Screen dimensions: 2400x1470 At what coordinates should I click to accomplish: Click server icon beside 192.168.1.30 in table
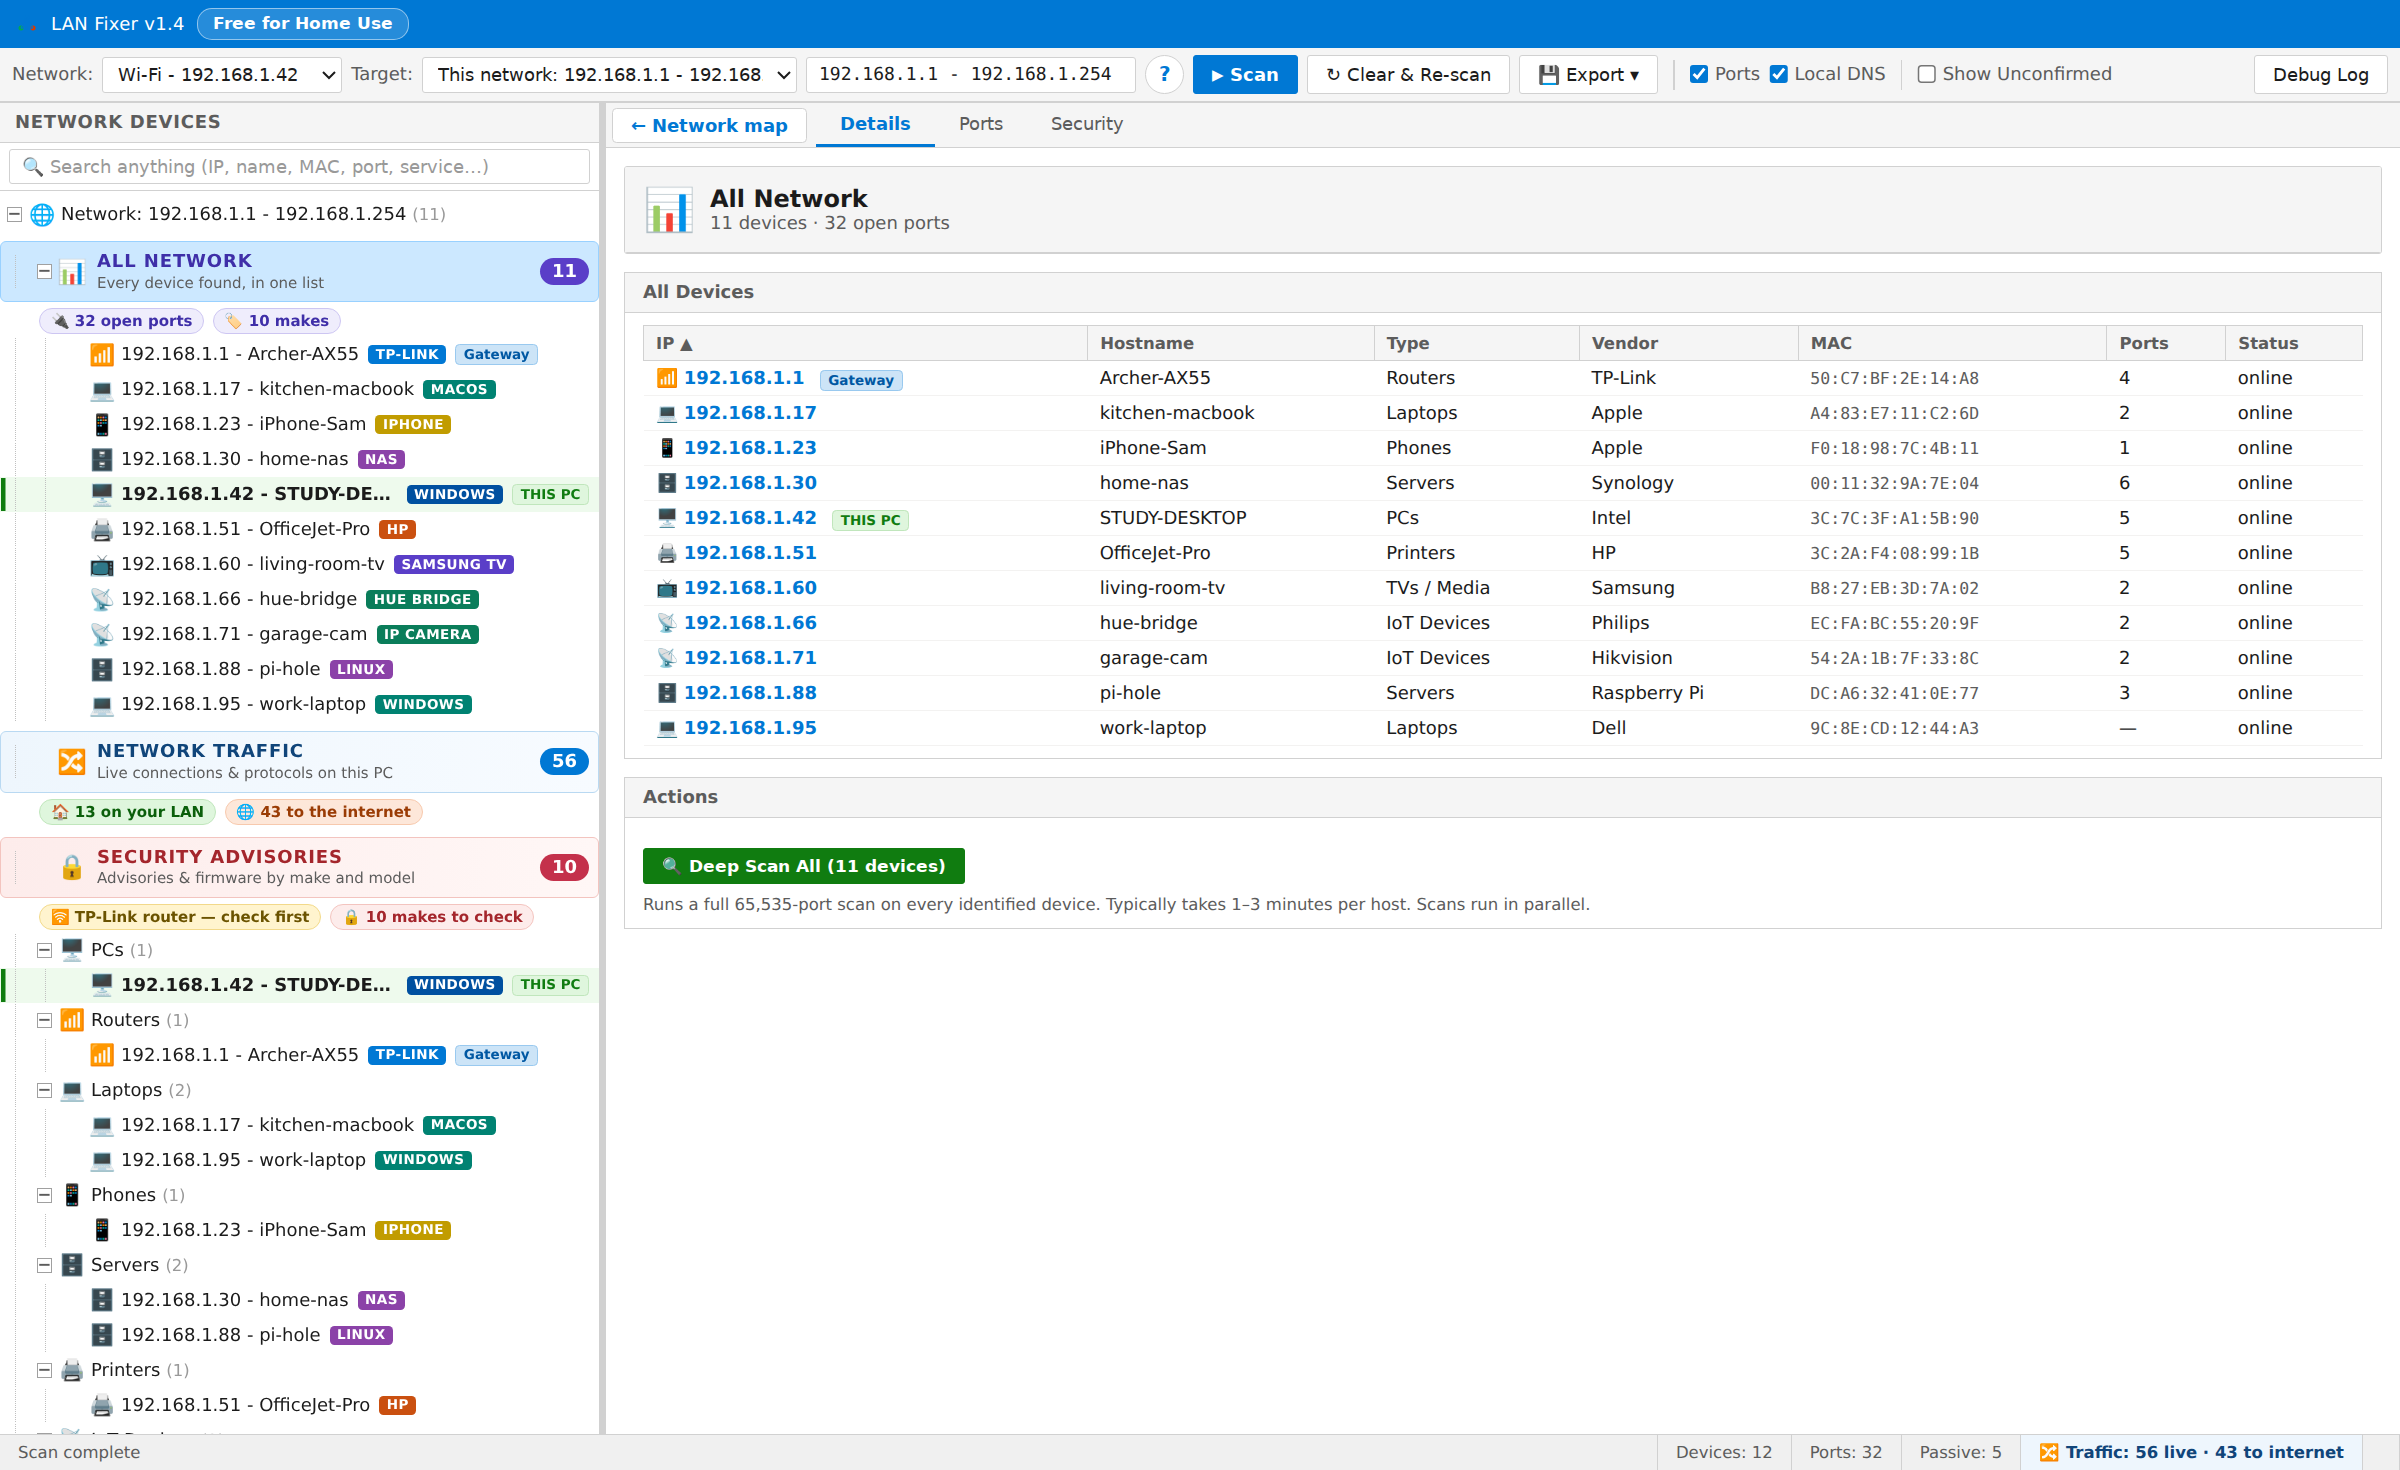coord(667,483)
